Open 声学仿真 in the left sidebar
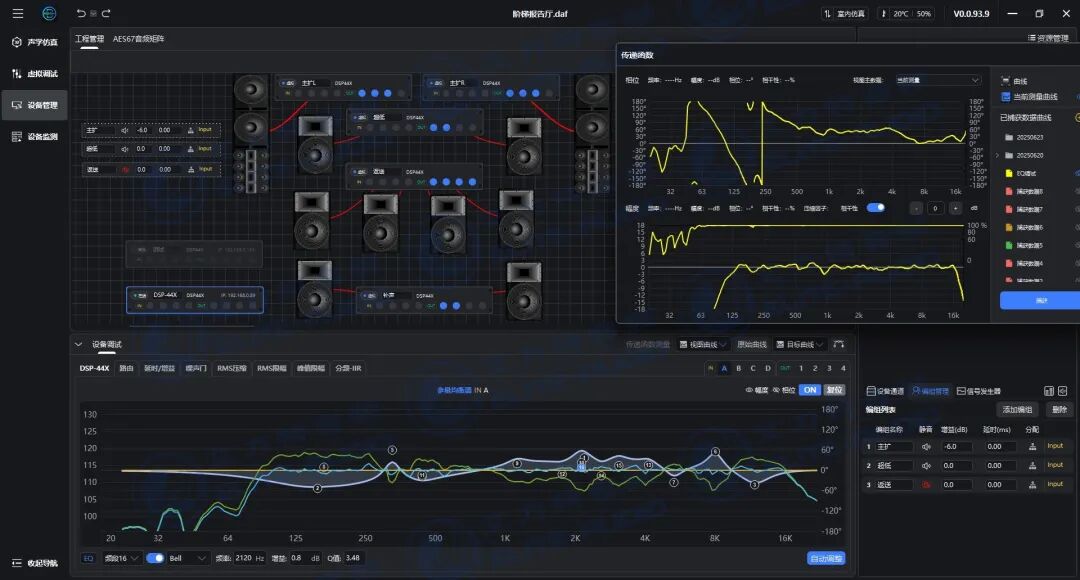Viewport: 1080px width, 580px height. pyautogui.click(x=34, y=42)
